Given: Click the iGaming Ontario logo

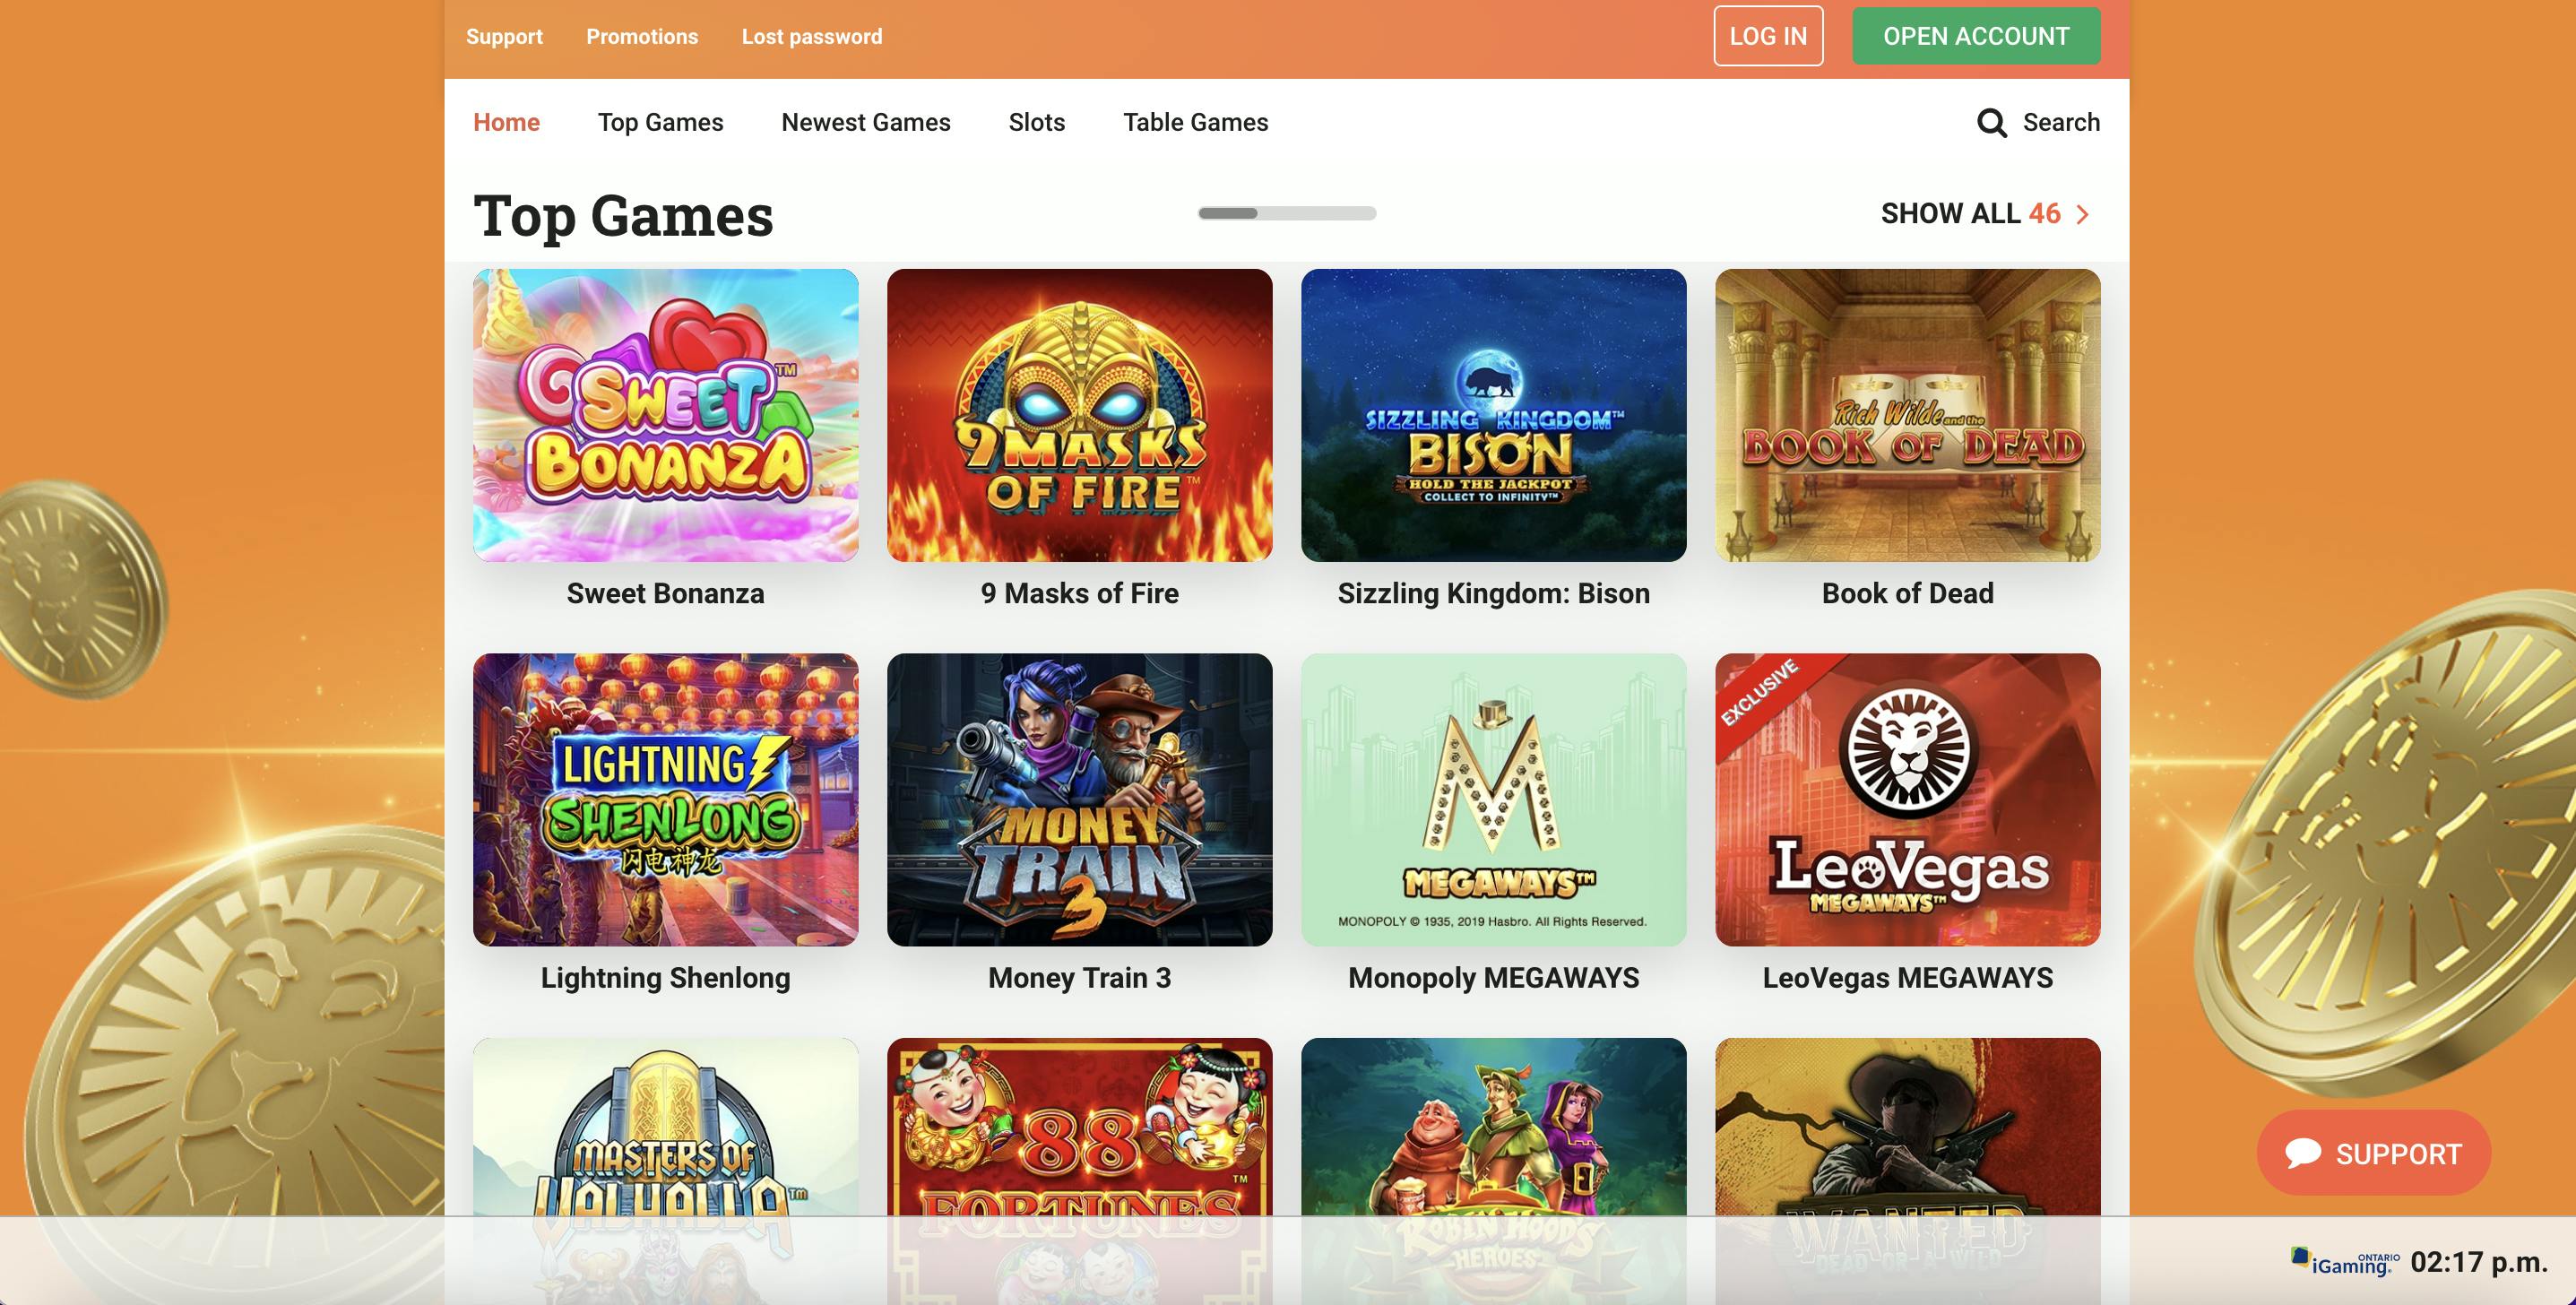Looking at the screenshot, I should (2345, 1262).
